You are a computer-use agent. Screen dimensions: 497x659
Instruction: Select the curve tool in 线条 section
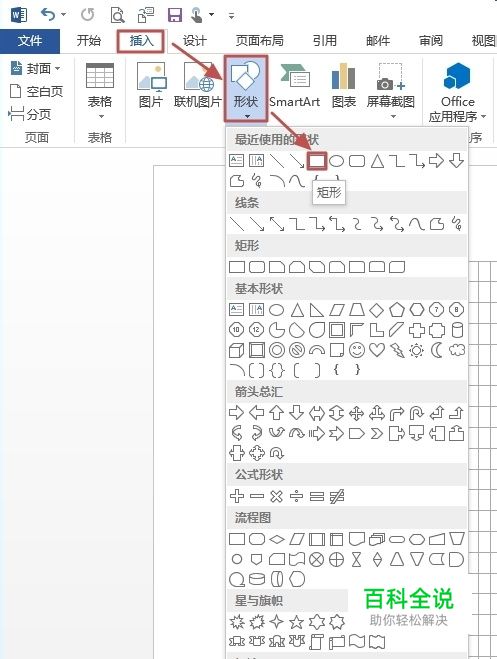417,224
